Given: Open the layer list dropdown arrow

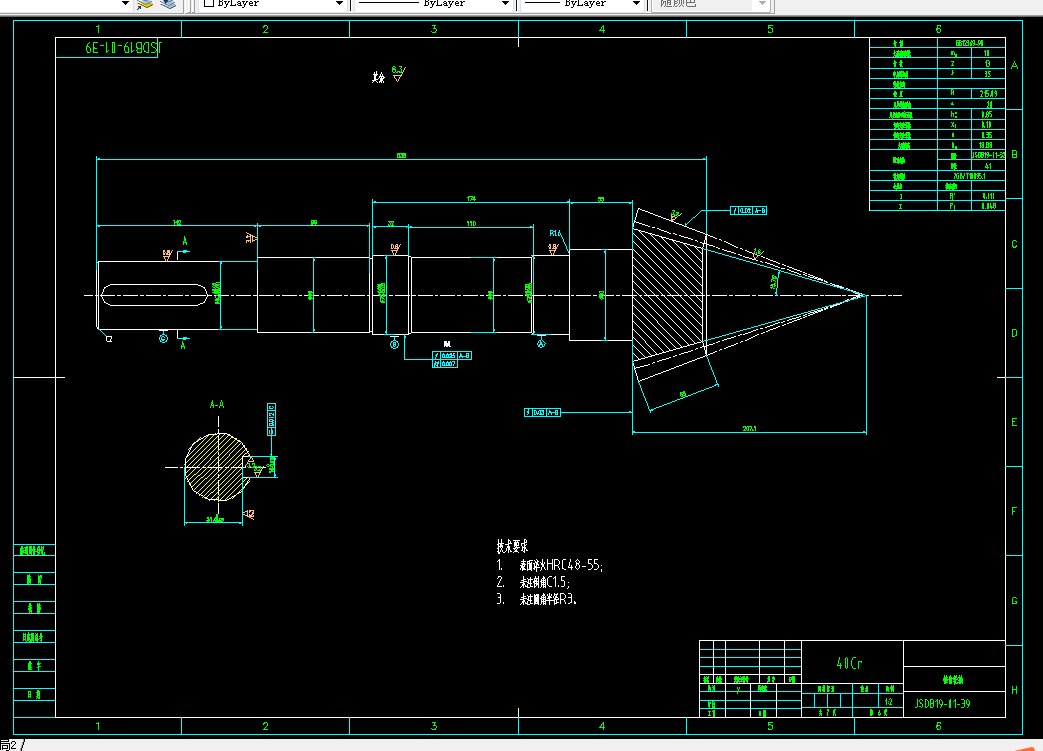Looking at the screenshot, I should pyautogui.click(x=125, y=3).
